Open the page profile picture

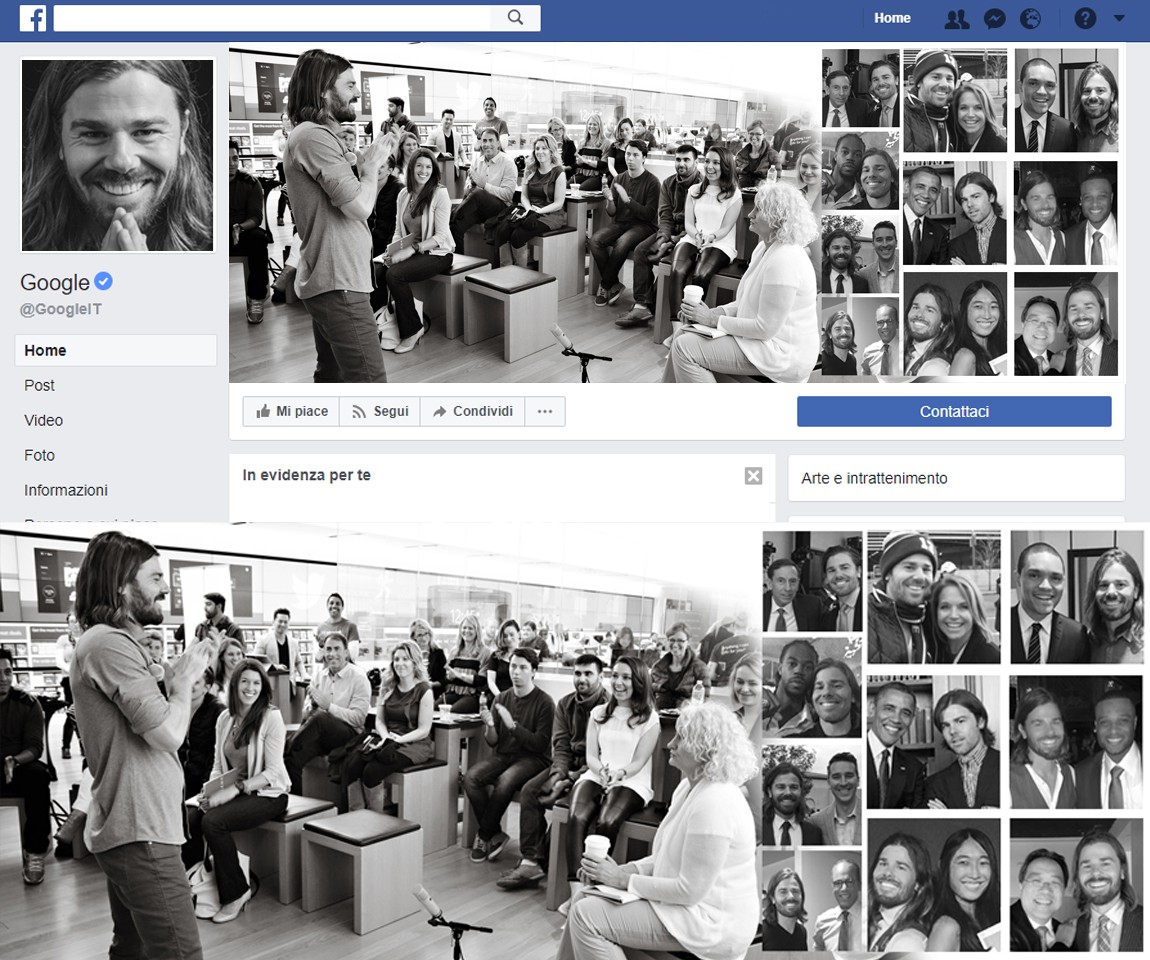[x=117, y=155]
